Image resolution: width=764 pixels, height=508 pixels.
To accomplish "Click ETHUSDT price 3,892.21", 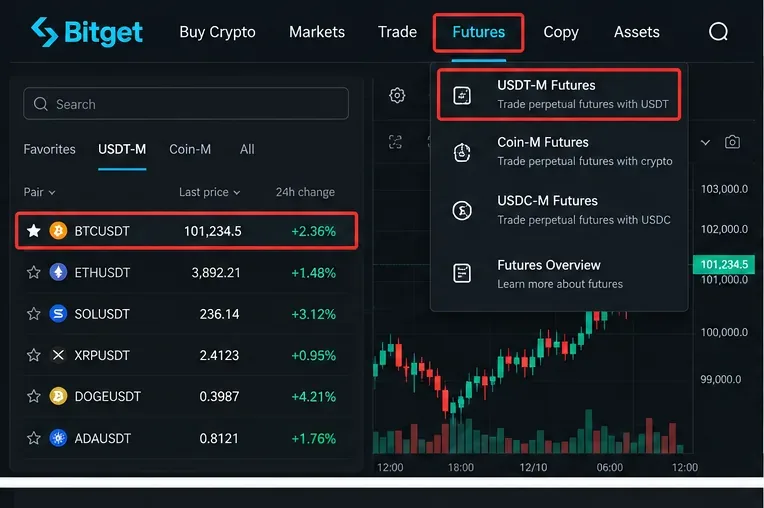I will (x=216, y=272).
